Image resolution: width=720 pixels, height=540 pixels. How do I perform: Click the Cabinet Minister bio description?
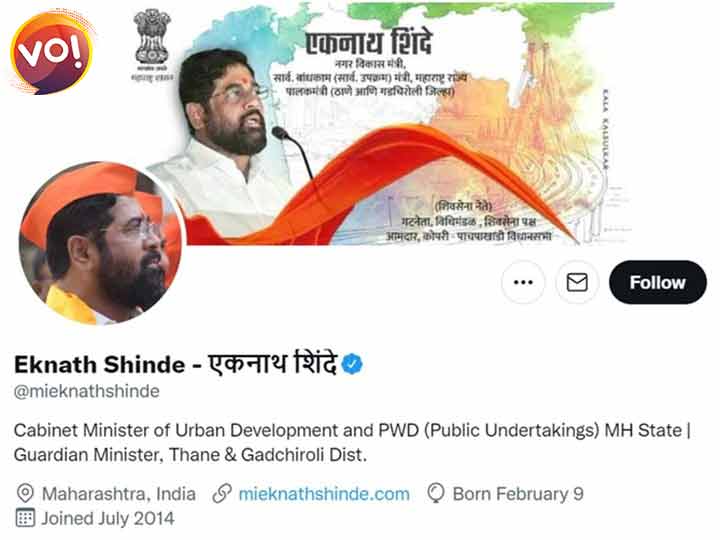click(x=352, y=443)
